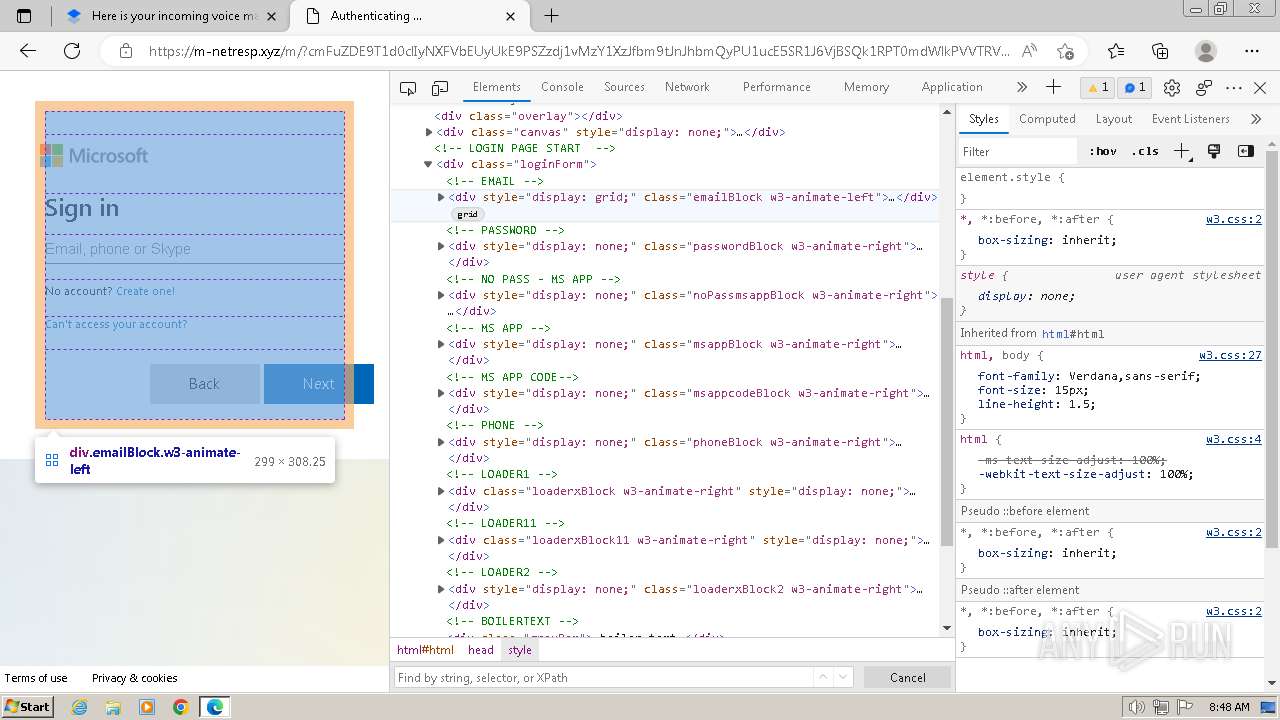This screenshot has height=720, width=1280.
Task: Click the new style rule plus icon
Action: point(1183,151)
